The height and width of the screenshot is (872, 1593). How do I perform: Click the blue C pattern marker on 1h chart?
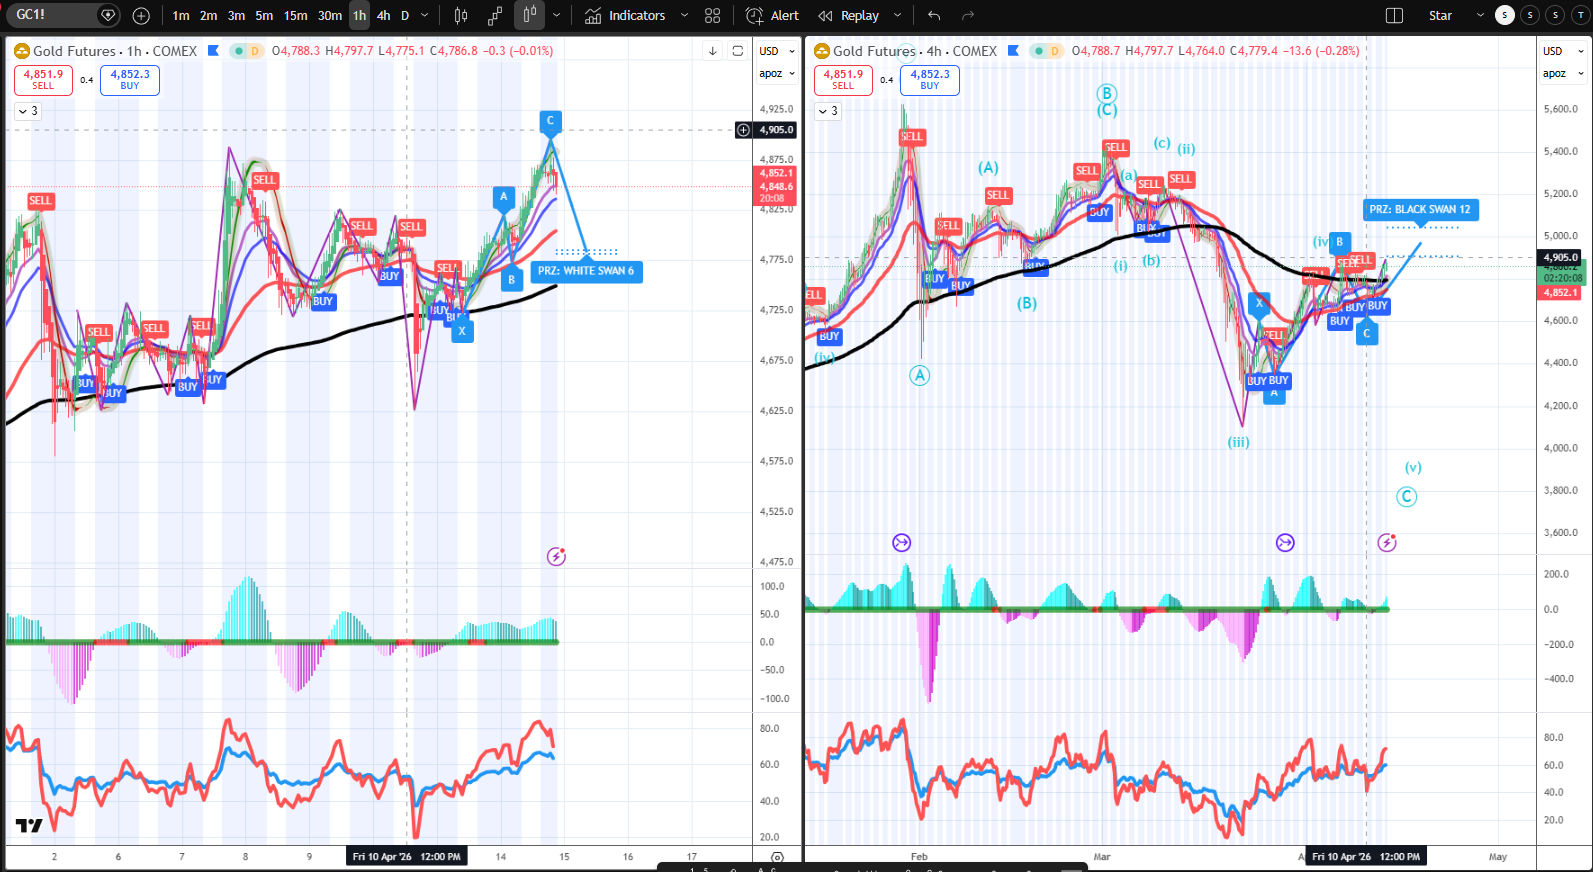550,121
